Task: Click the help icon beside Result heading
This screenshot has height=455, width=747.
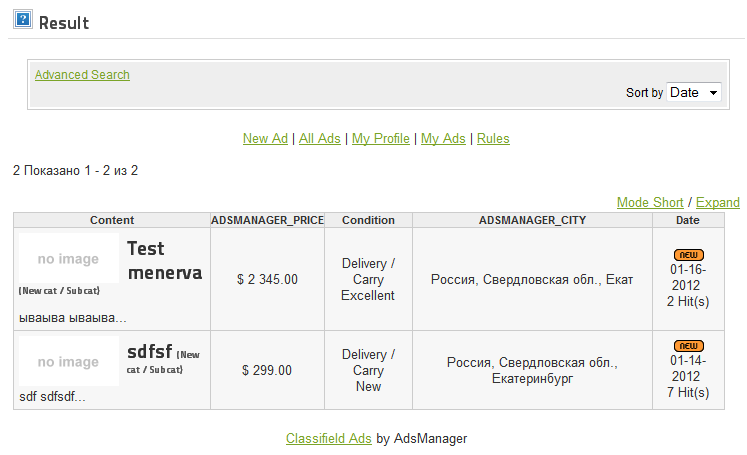Action: click(22, 19)
